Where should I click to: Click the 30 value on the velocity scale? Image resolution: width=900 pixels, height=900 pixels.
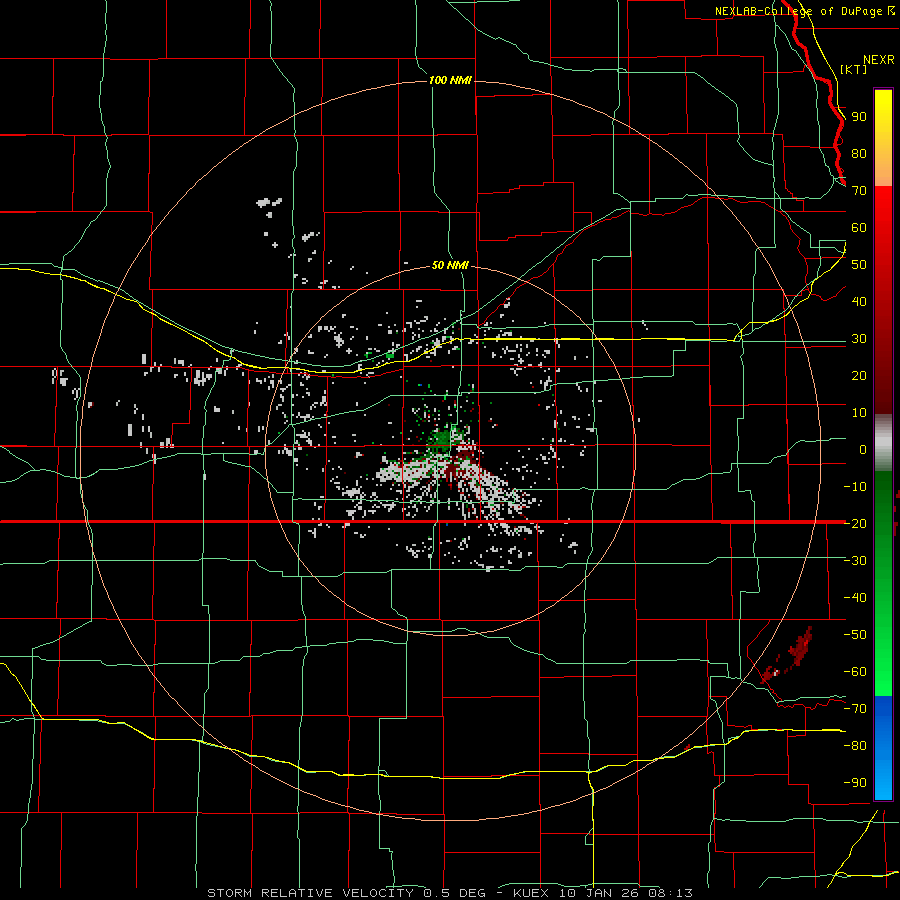859,339
